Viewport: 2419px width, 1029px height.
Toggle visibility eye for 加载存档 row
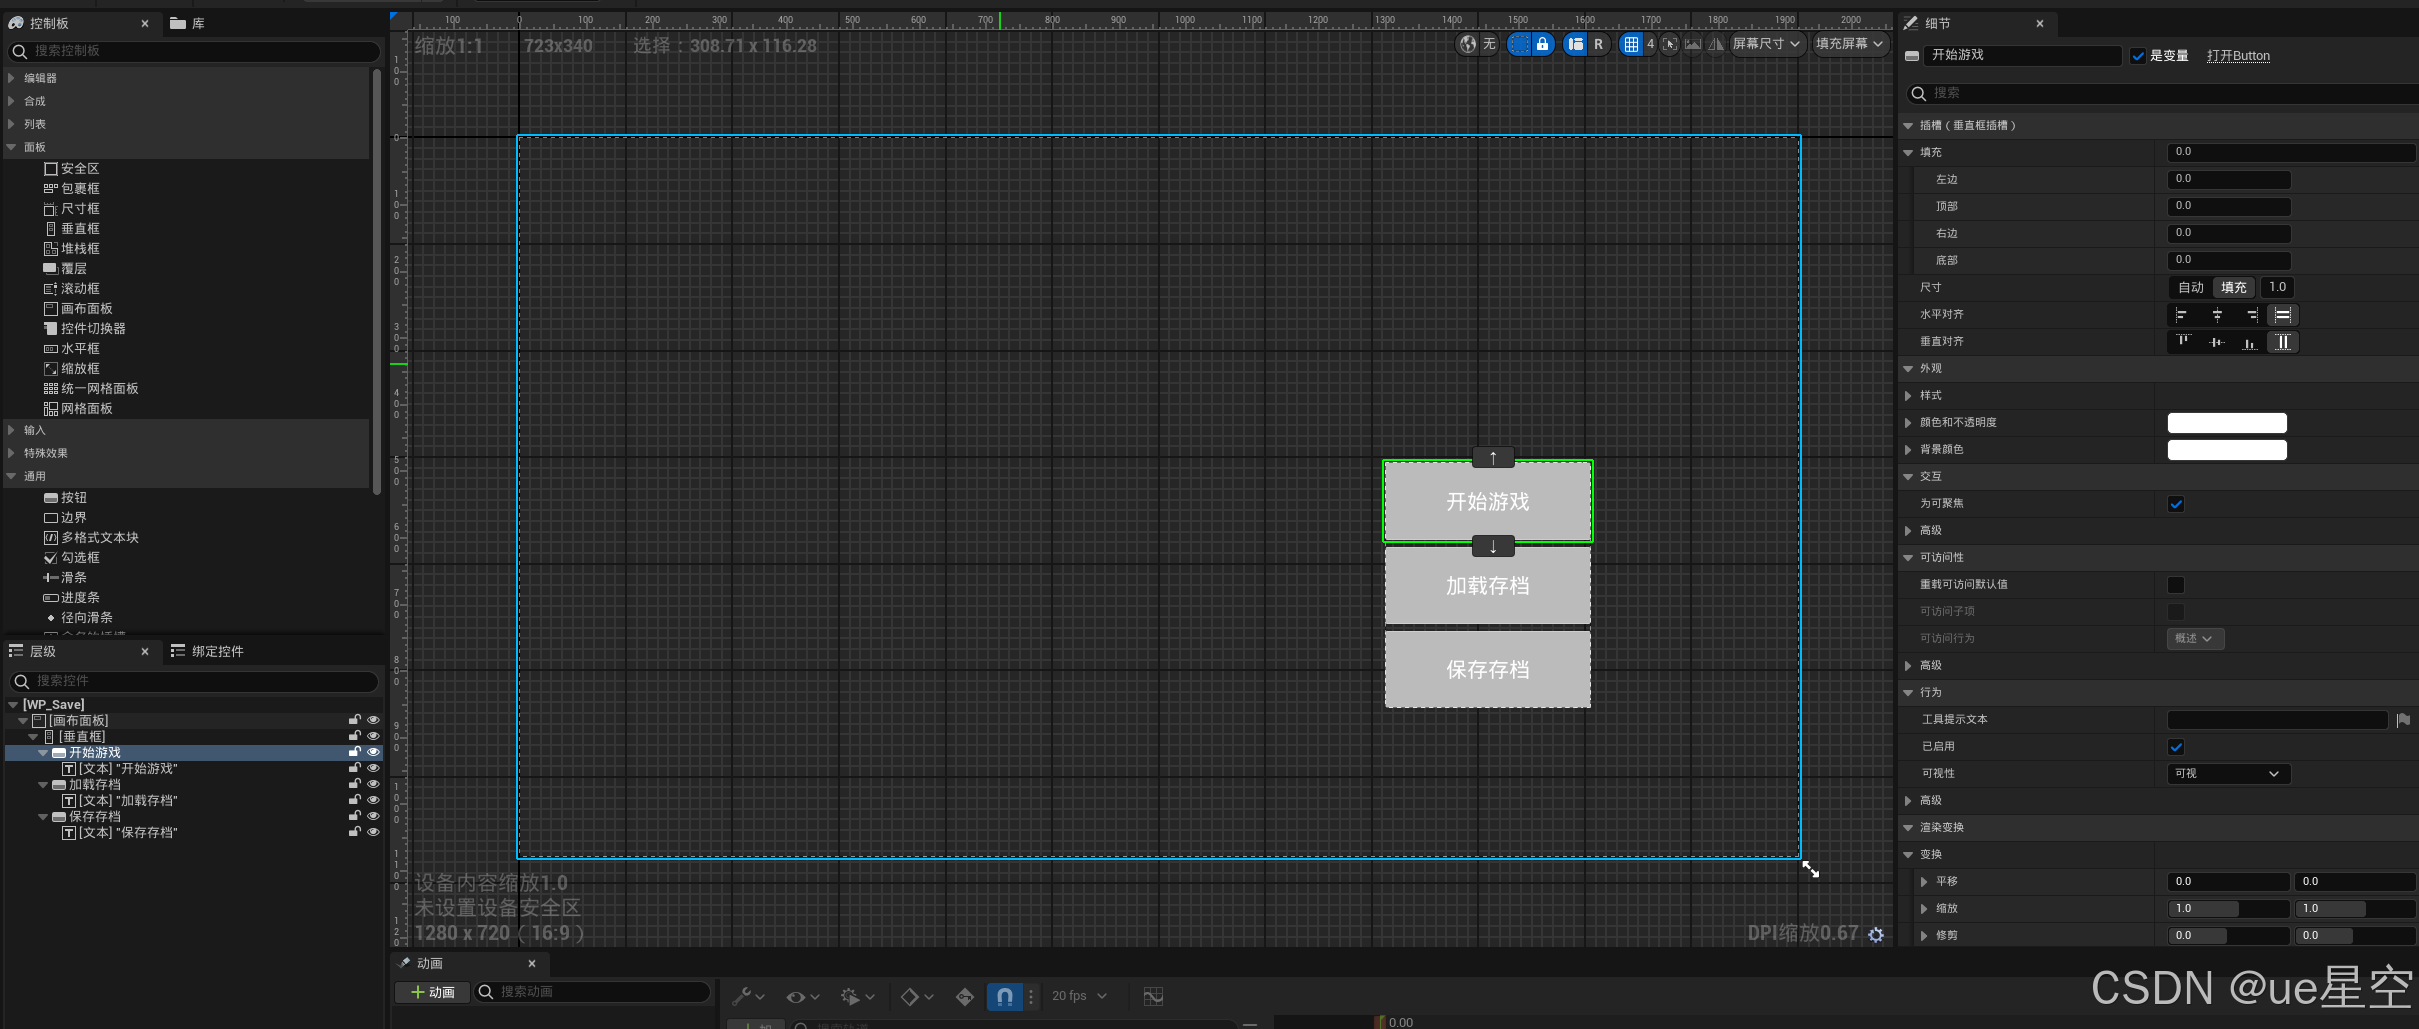(373, 784)
